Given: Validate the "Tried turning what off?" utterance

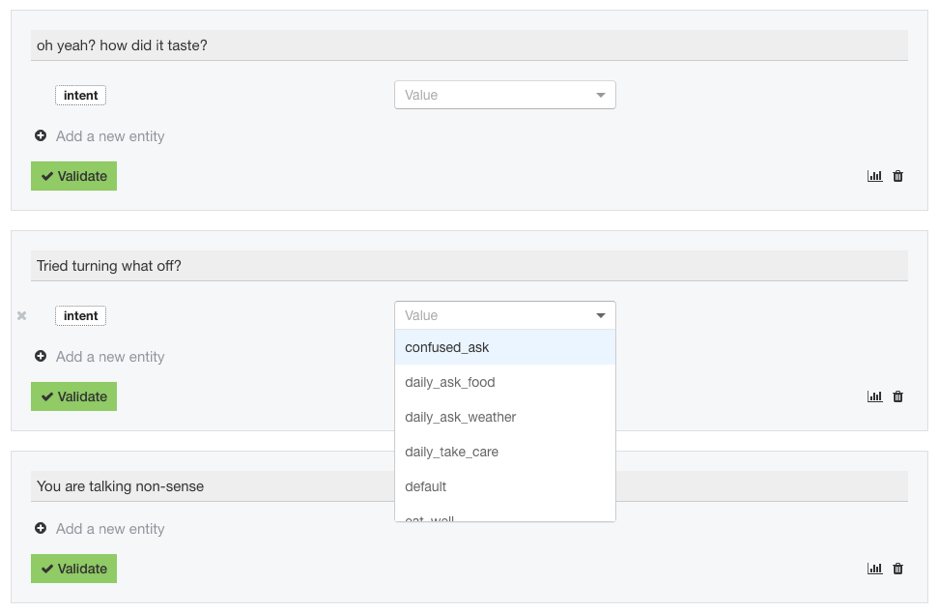Looking at the screenshot, I should point(74,396).
